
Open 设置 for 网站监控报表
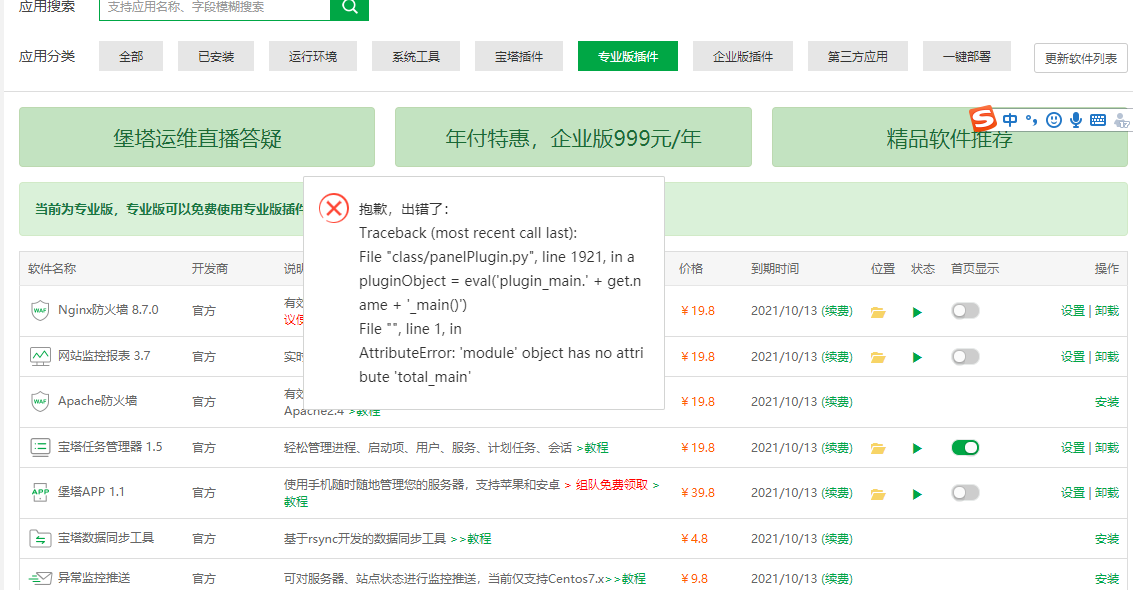point(1072,357)
